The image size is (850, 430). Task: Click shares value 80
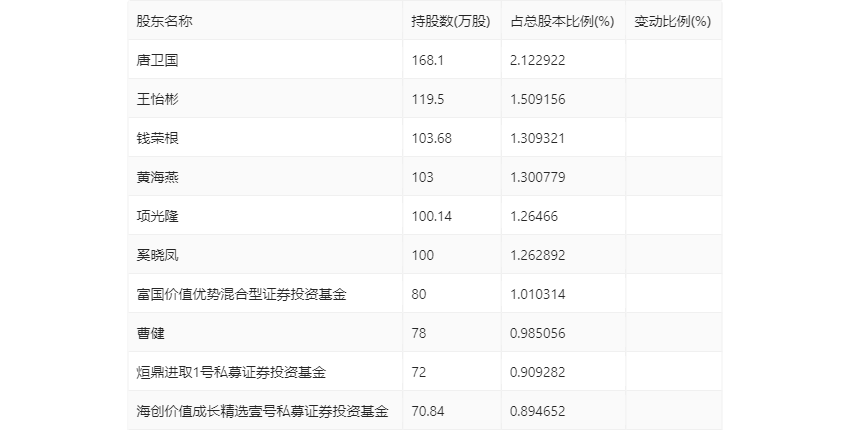coord(419,294)
